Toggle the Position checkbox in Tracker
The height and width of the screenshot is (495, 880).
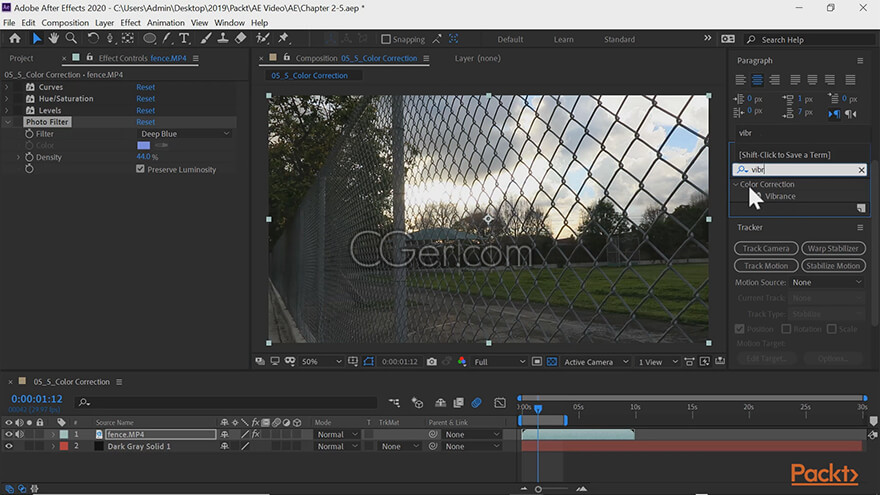740,329
